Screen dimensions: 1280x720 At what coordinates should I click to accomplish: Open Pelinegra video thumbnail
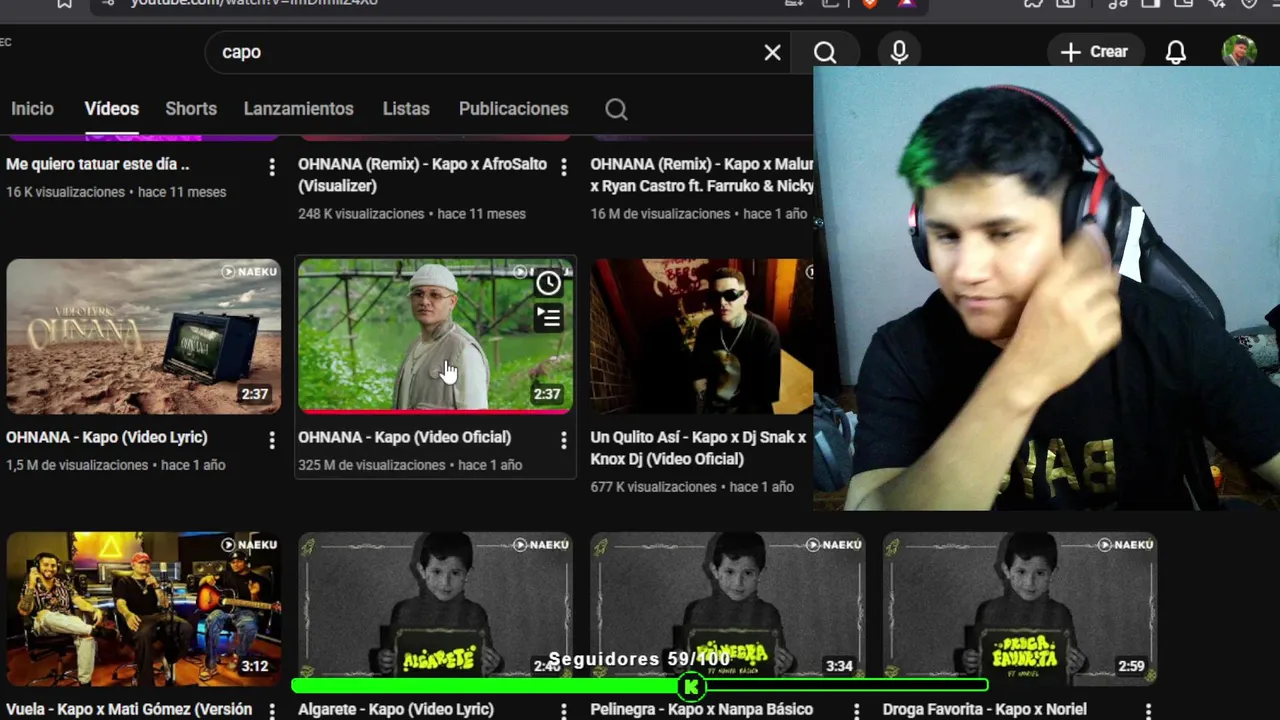click(x=727, y=608)
